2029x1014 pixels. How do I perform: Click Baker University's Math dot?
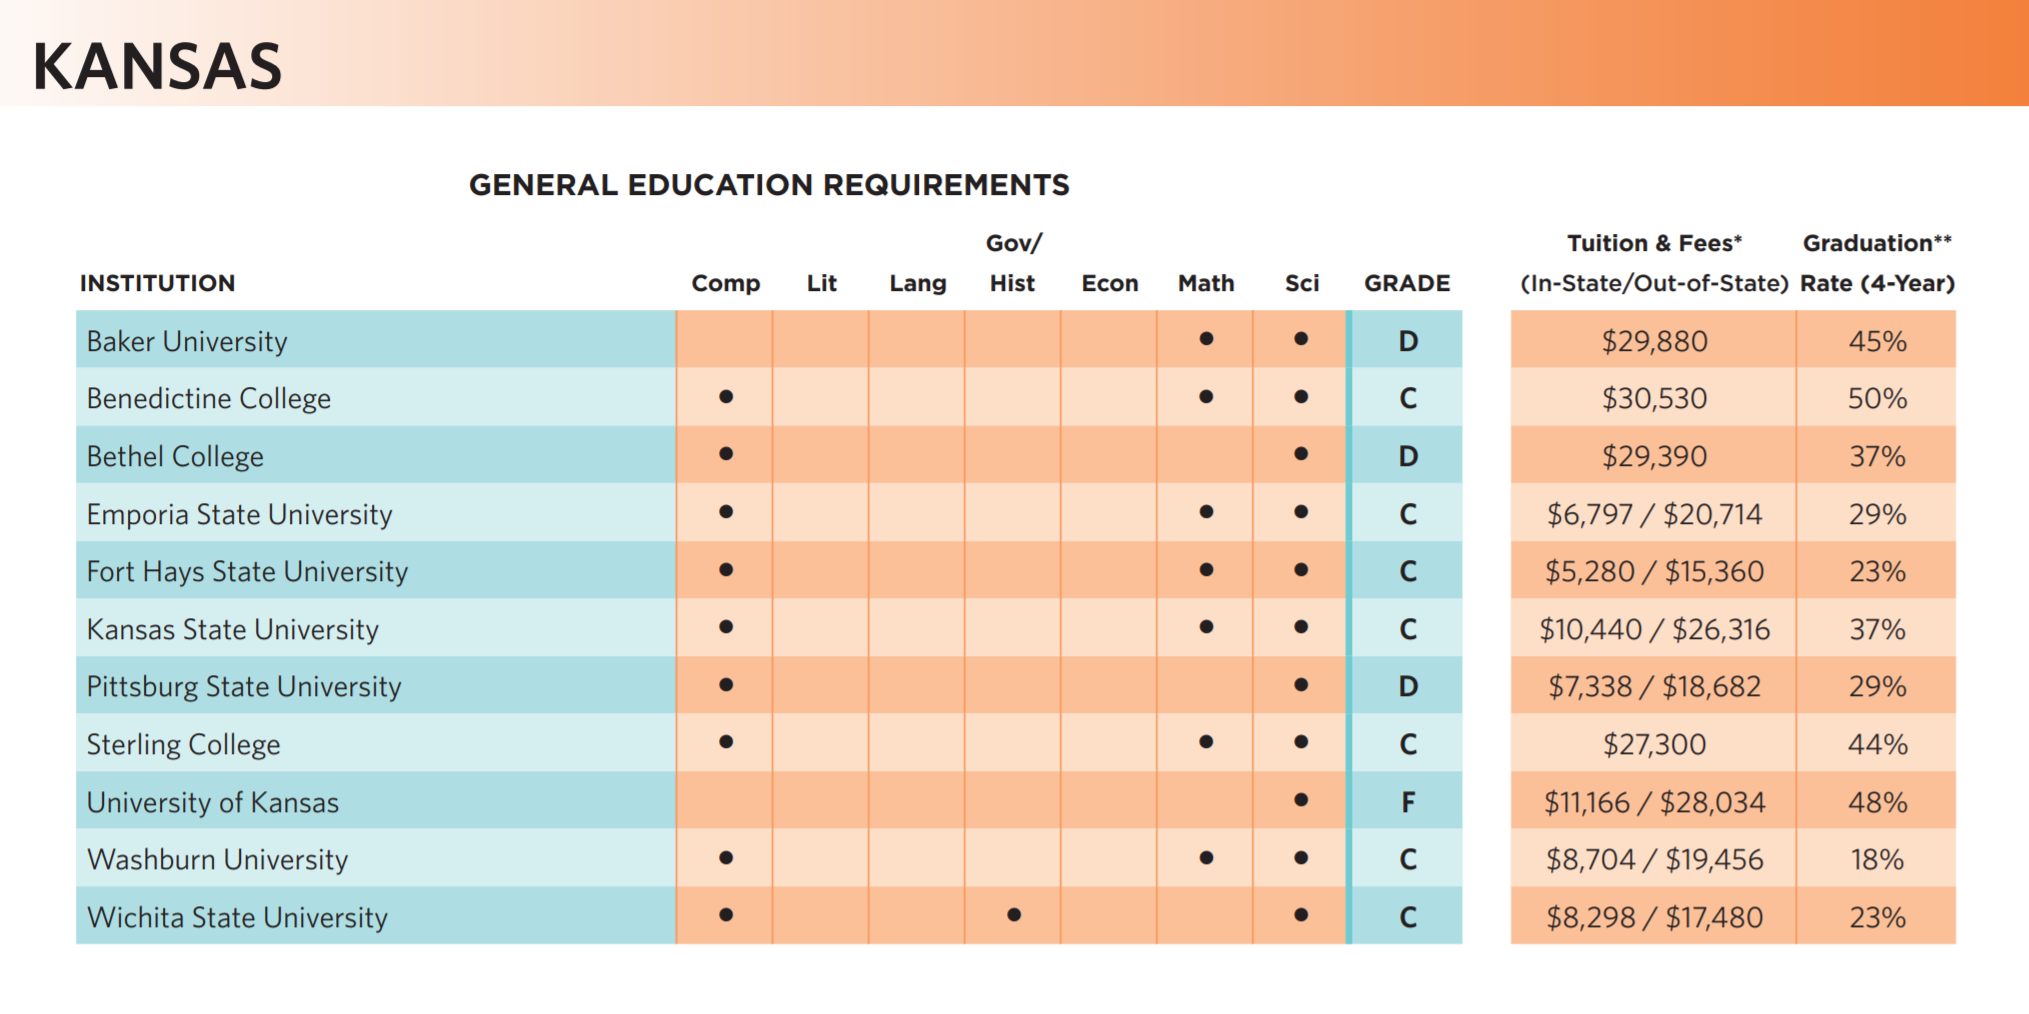(1206, 339)
